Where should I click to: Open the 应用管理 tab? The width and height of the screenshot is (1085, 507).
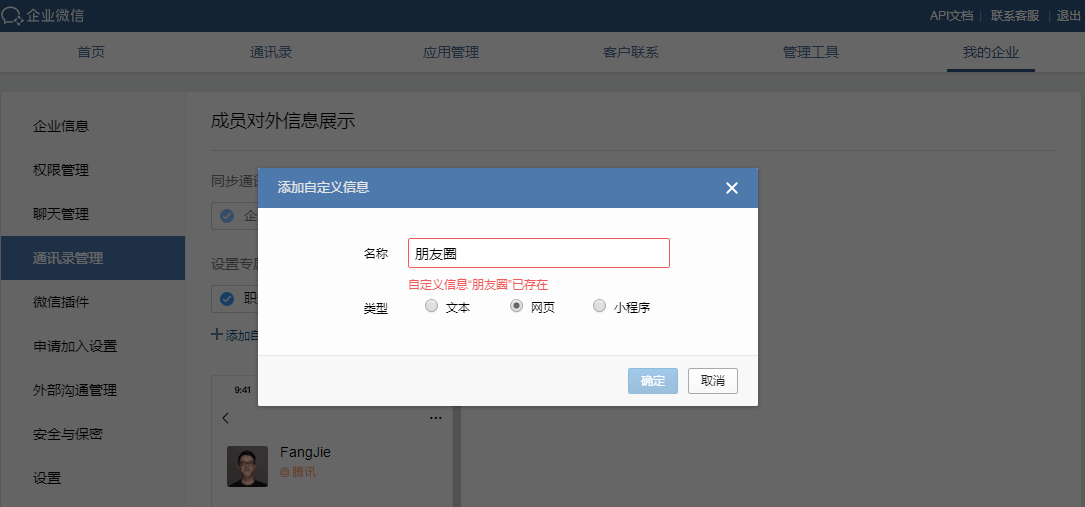[451, 53]
